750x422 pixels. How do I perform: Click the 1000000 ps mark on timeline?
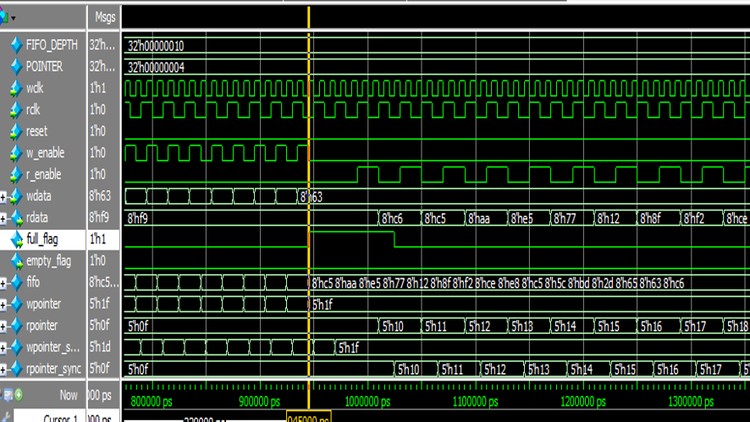(x=365, y=401)
